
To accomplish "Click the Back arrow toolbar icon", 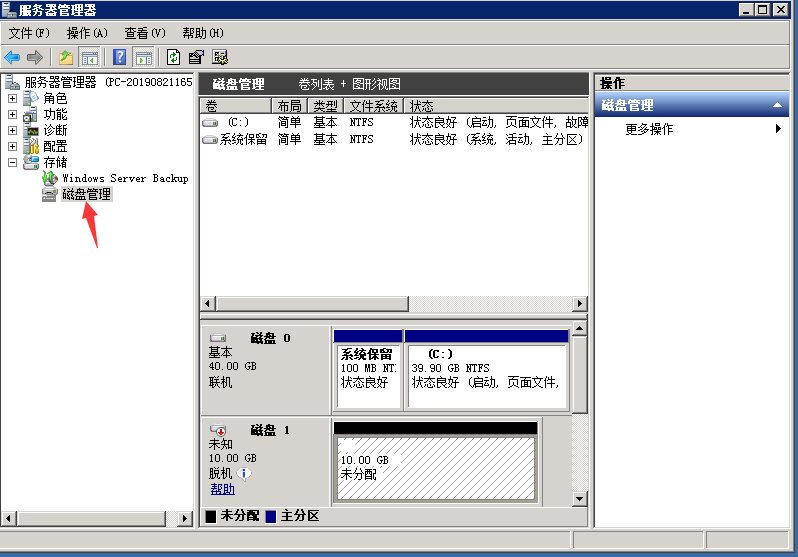I will point(12,58).
